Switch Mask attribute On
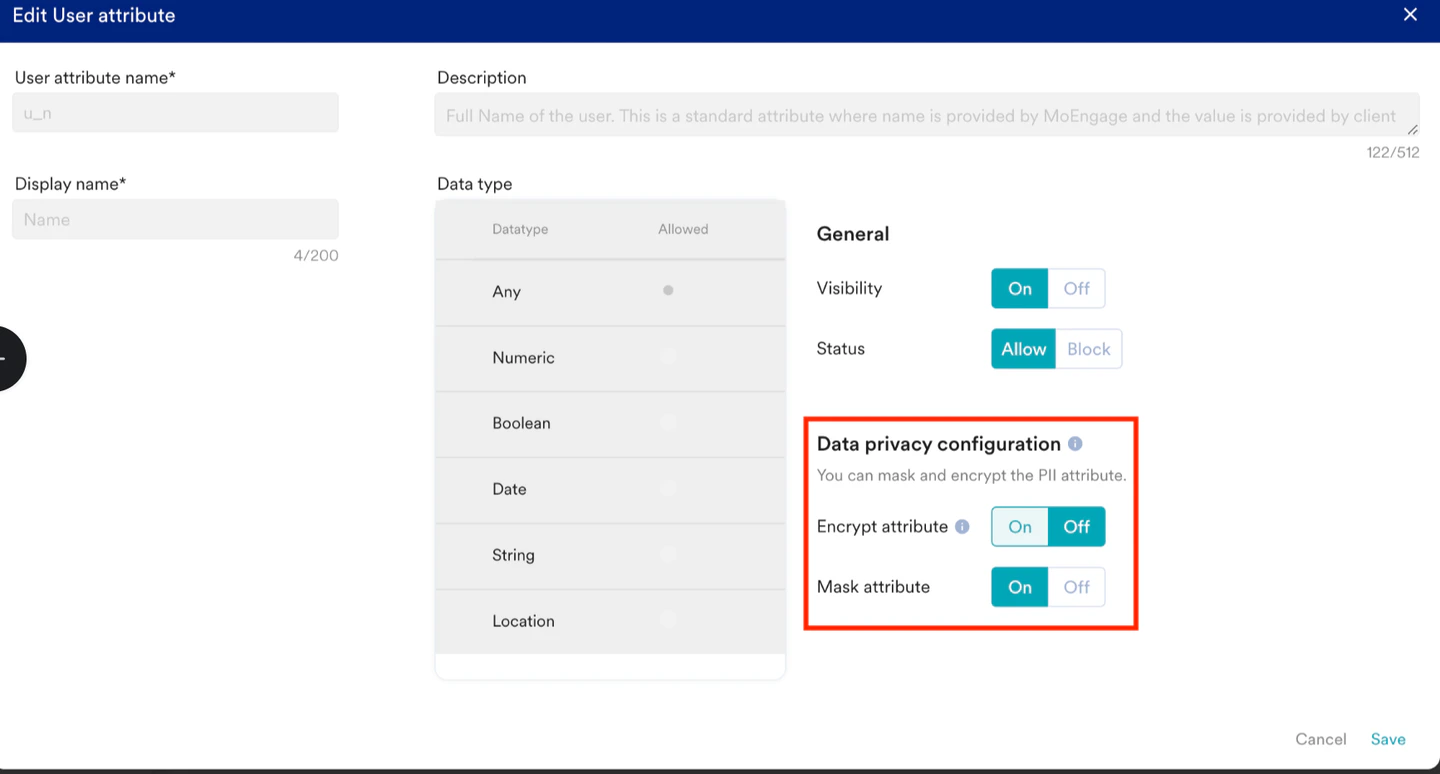 (1019, 587)
